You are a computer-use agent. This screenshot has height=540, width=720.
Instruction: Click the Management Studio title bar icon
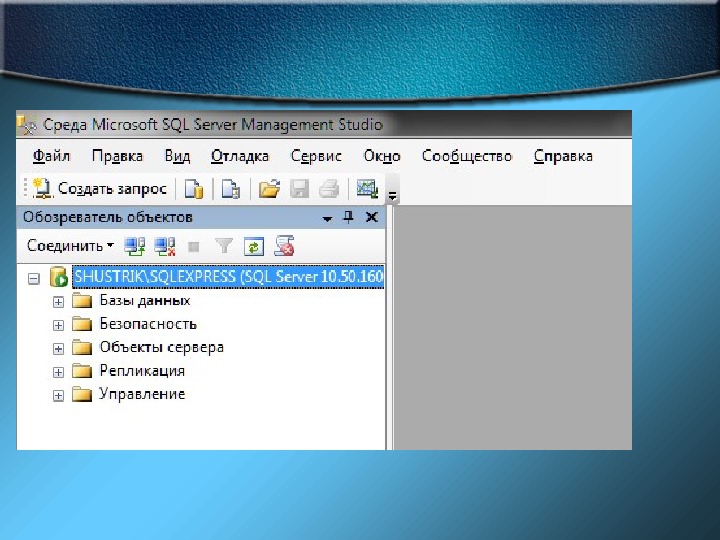pyautogui.click(x=27, y=125)
